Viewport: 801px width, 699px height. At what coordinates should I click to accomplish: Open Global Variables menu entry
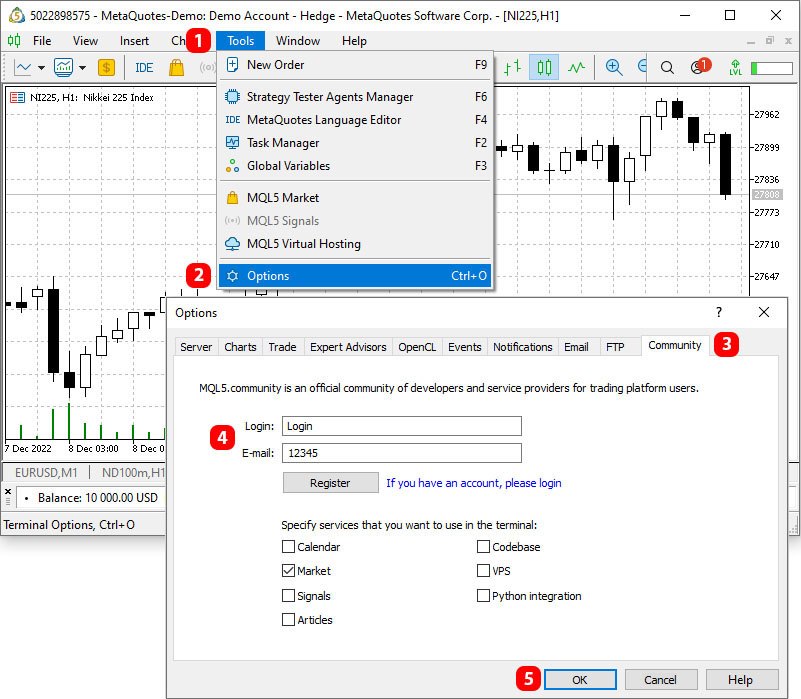[356, 166]
